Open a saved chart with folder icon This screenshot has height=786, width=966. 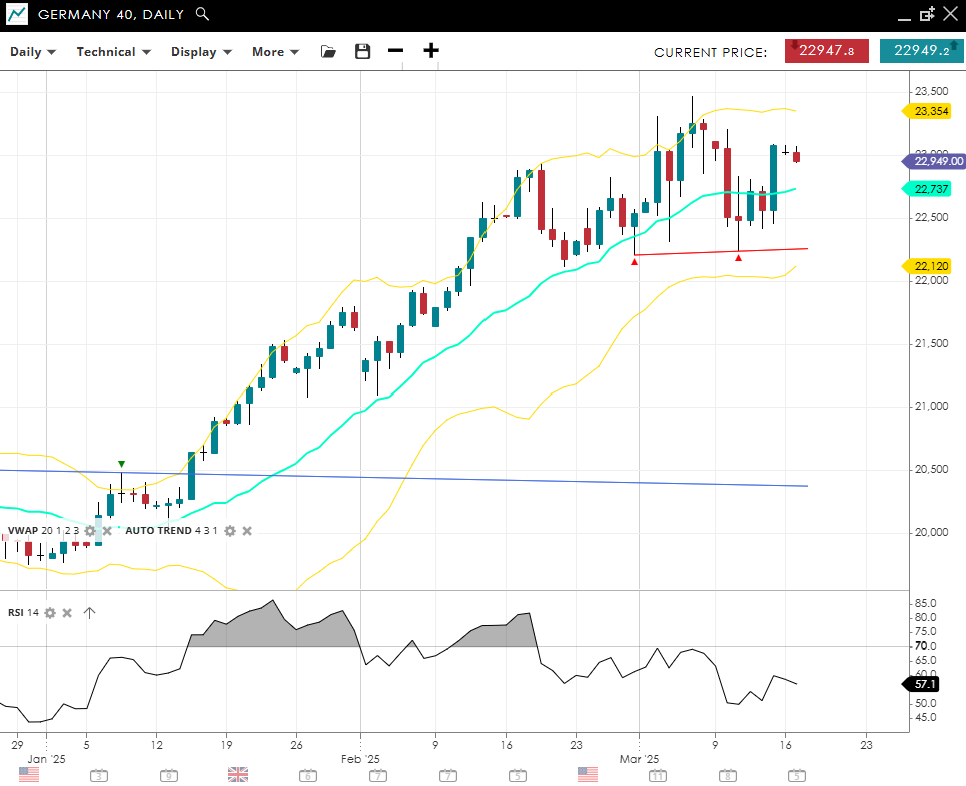click(328, 51)
